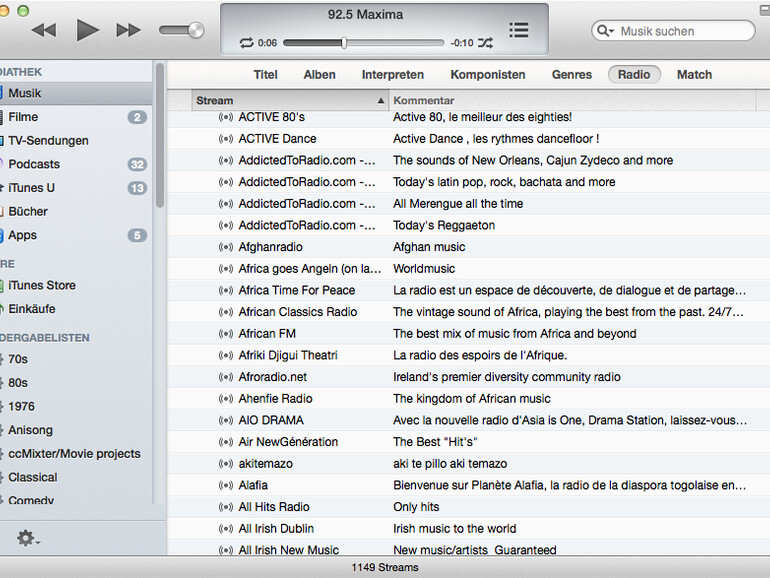Skip to previous track with rewind button

point(43,30)
